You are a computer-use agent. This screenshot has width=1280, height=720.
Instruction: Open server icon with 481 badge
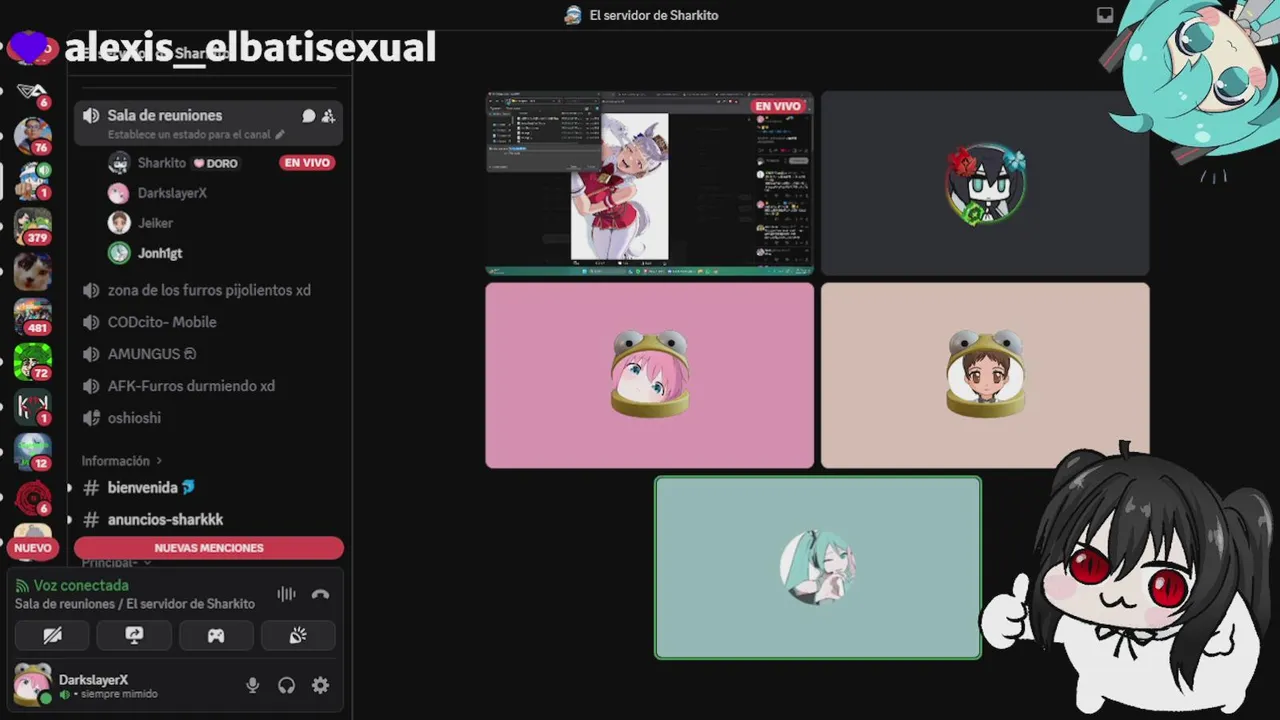[x=32, y=316]
